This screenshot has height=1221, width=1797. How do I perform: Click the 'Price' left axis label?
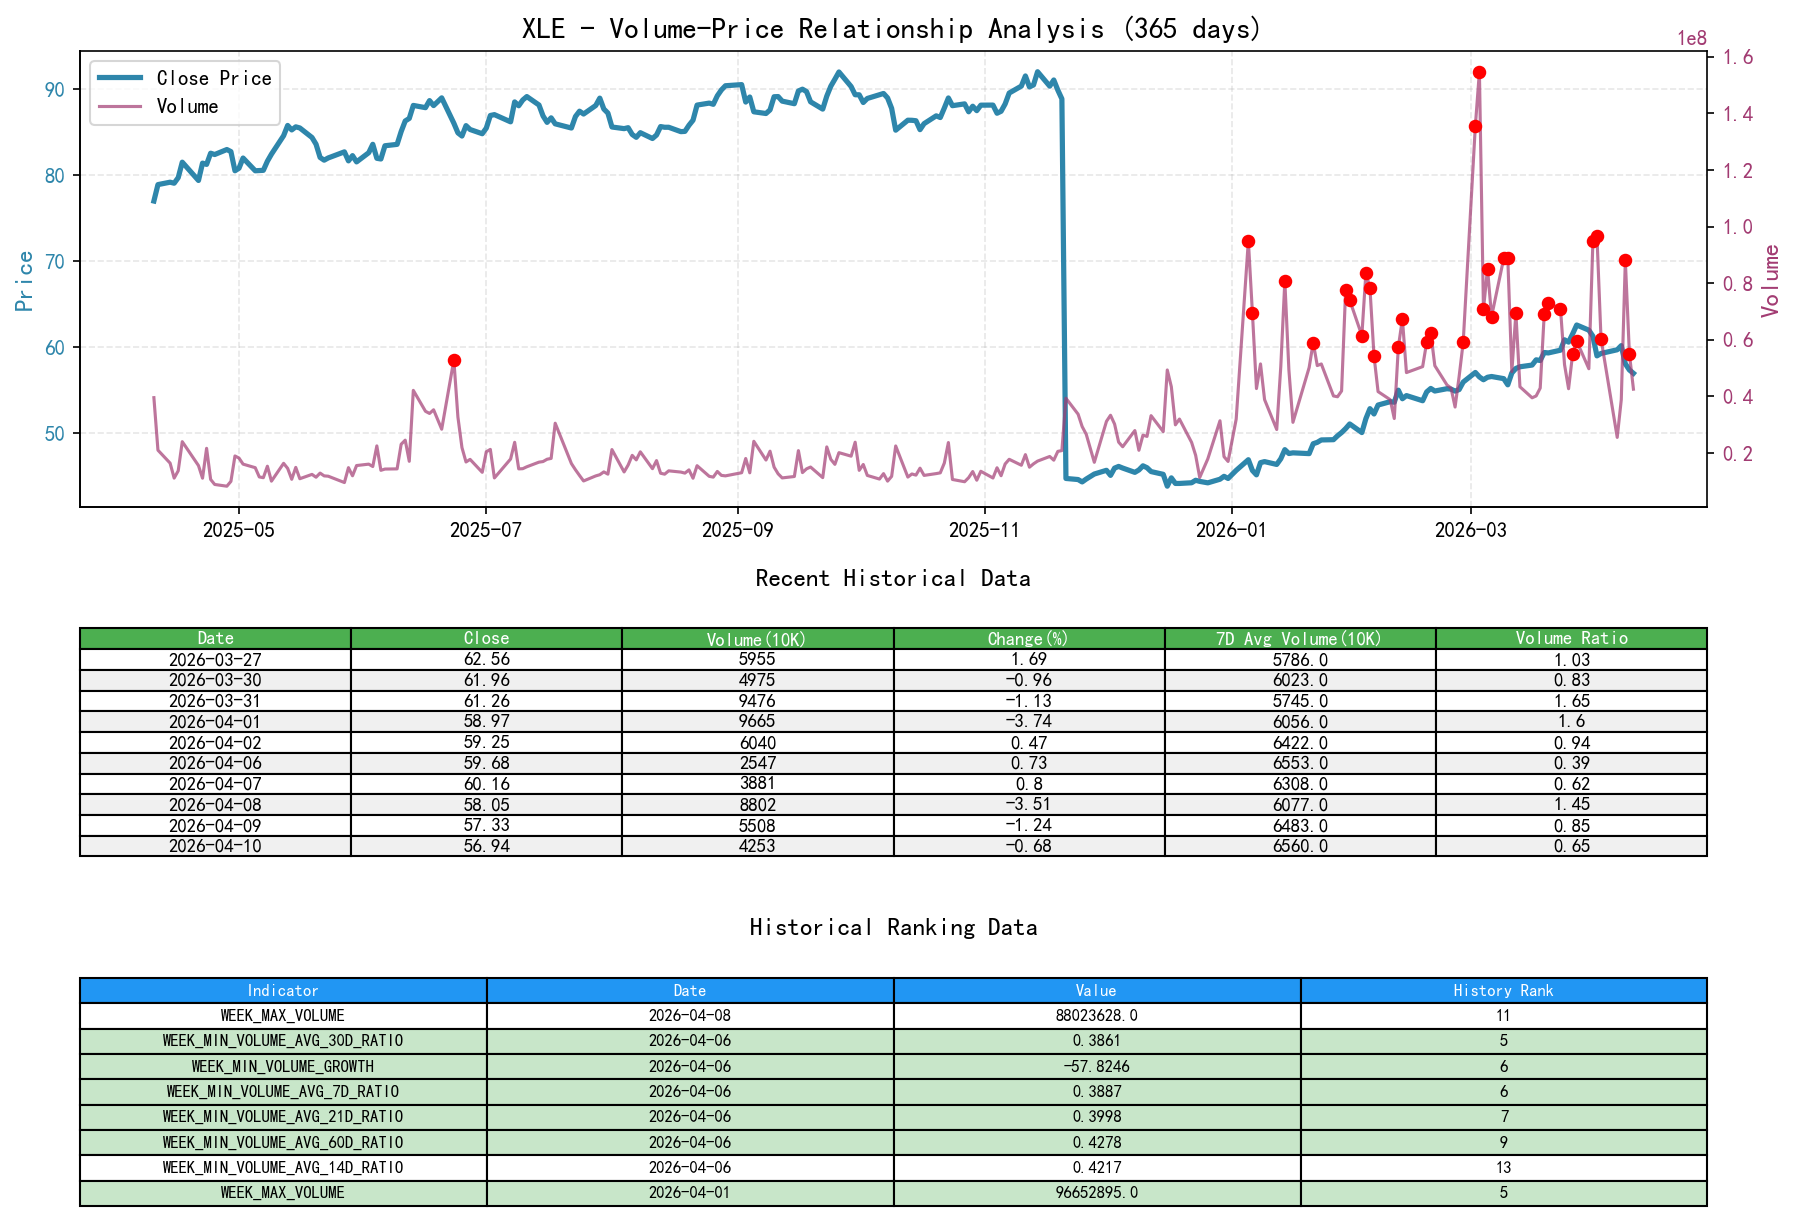25,281
